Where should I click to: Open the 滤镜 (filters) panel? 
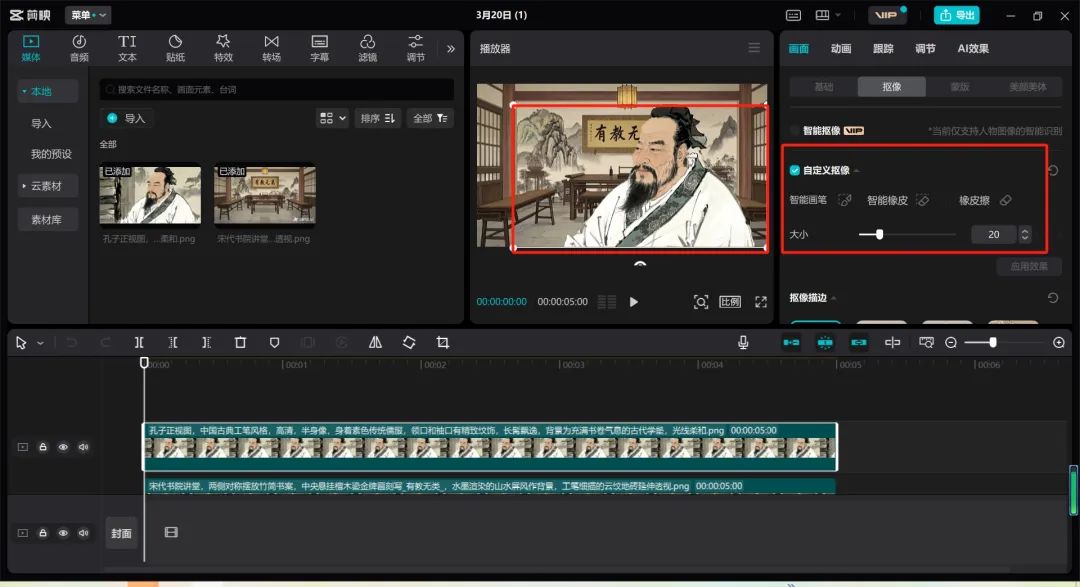coord(367,48)
